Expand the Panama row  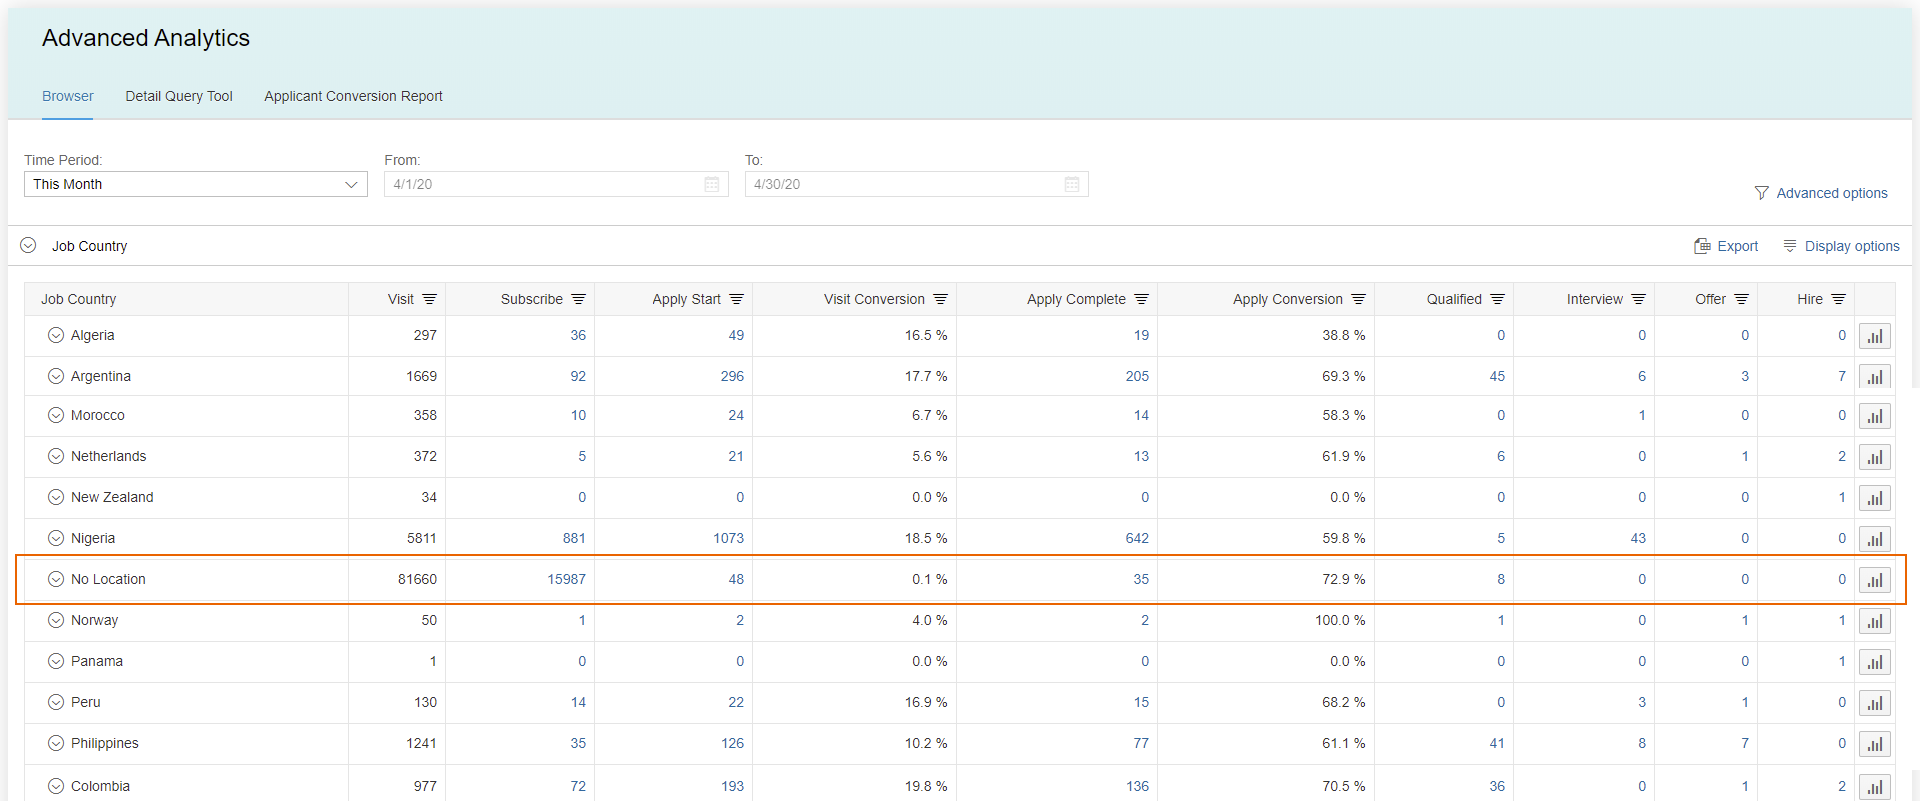pos(56,661)
